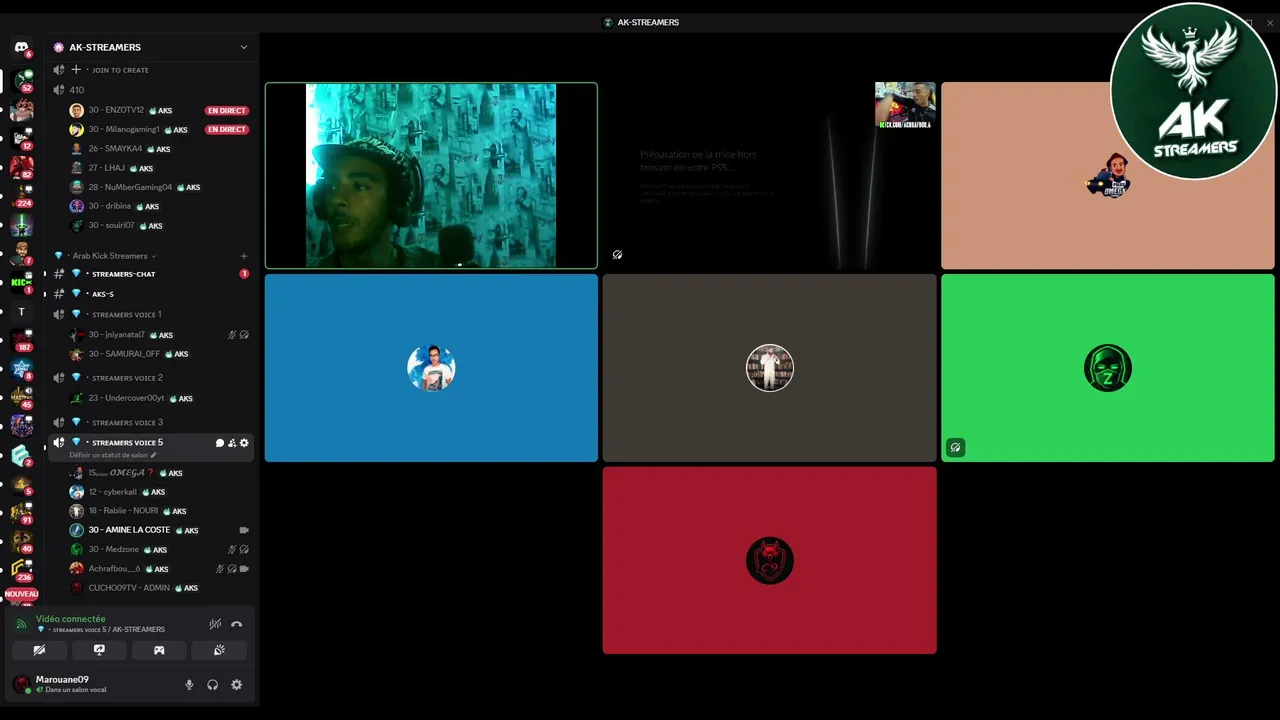Screen dimensions: 1280x720
Task: Open the server icon with 224 badge
Action: (x=21, y=194)
